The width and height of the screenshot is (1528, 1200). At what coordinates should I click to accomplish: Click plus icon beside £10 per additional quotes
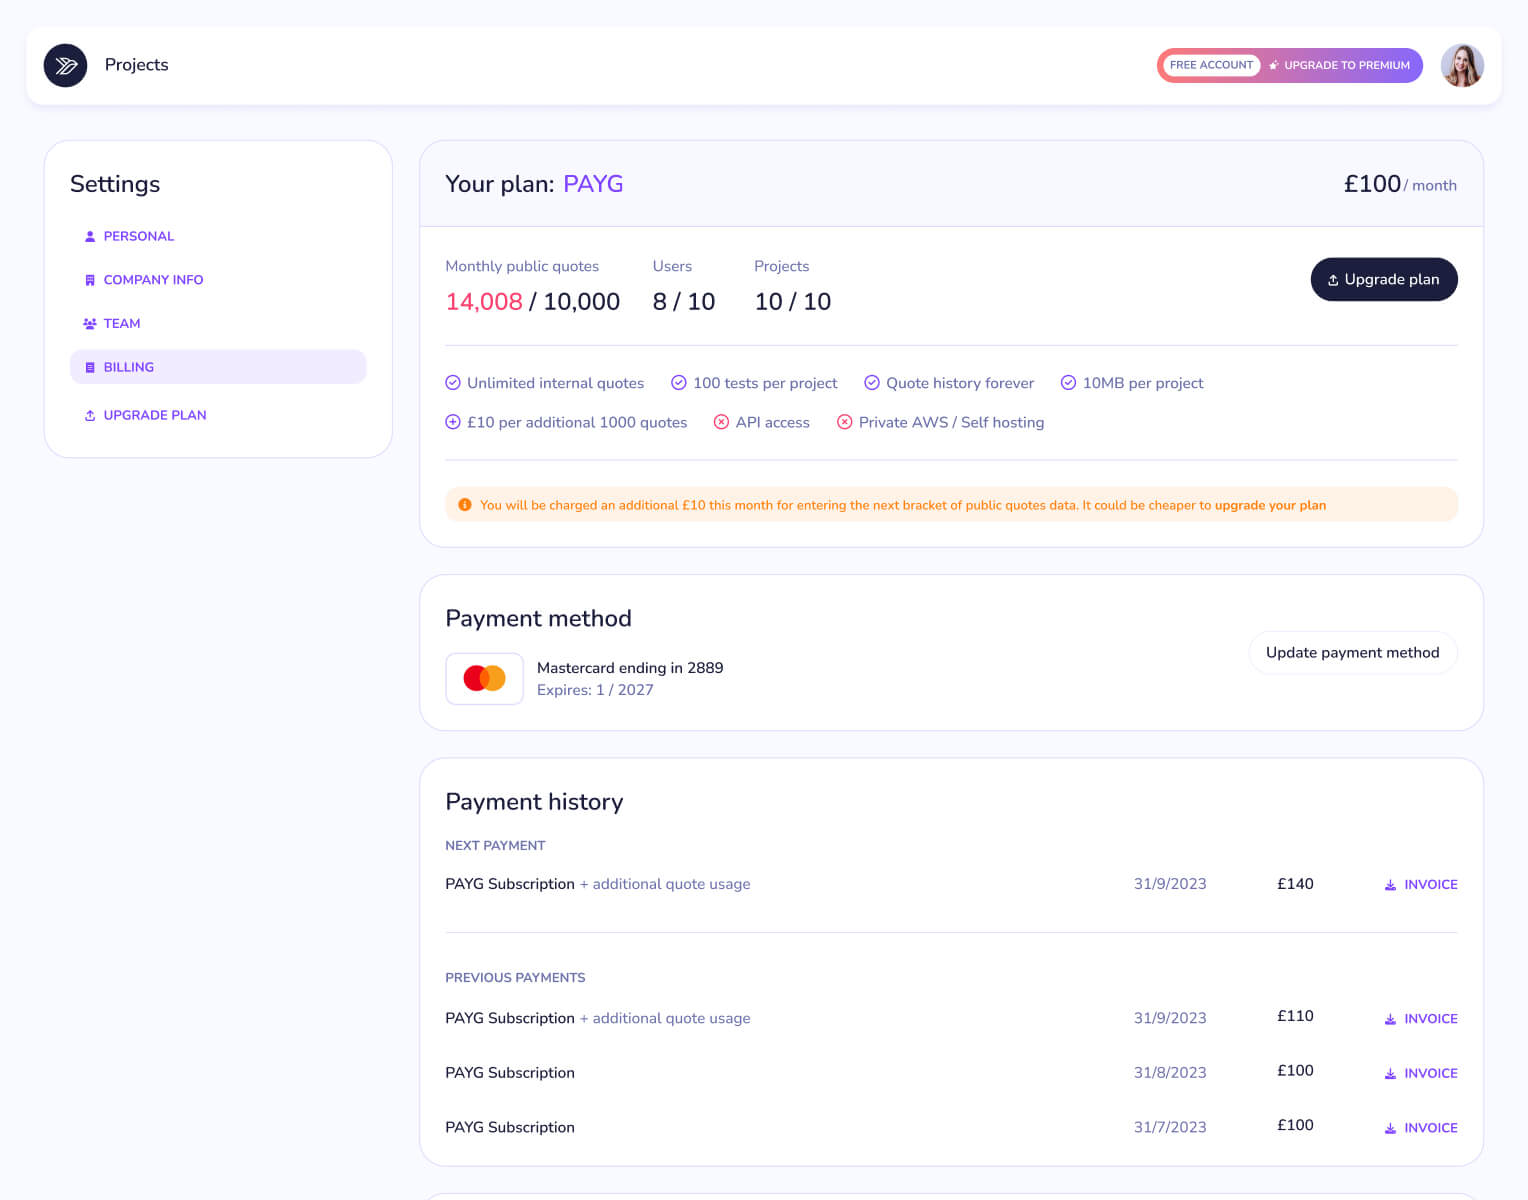click(x=453, y=422)
